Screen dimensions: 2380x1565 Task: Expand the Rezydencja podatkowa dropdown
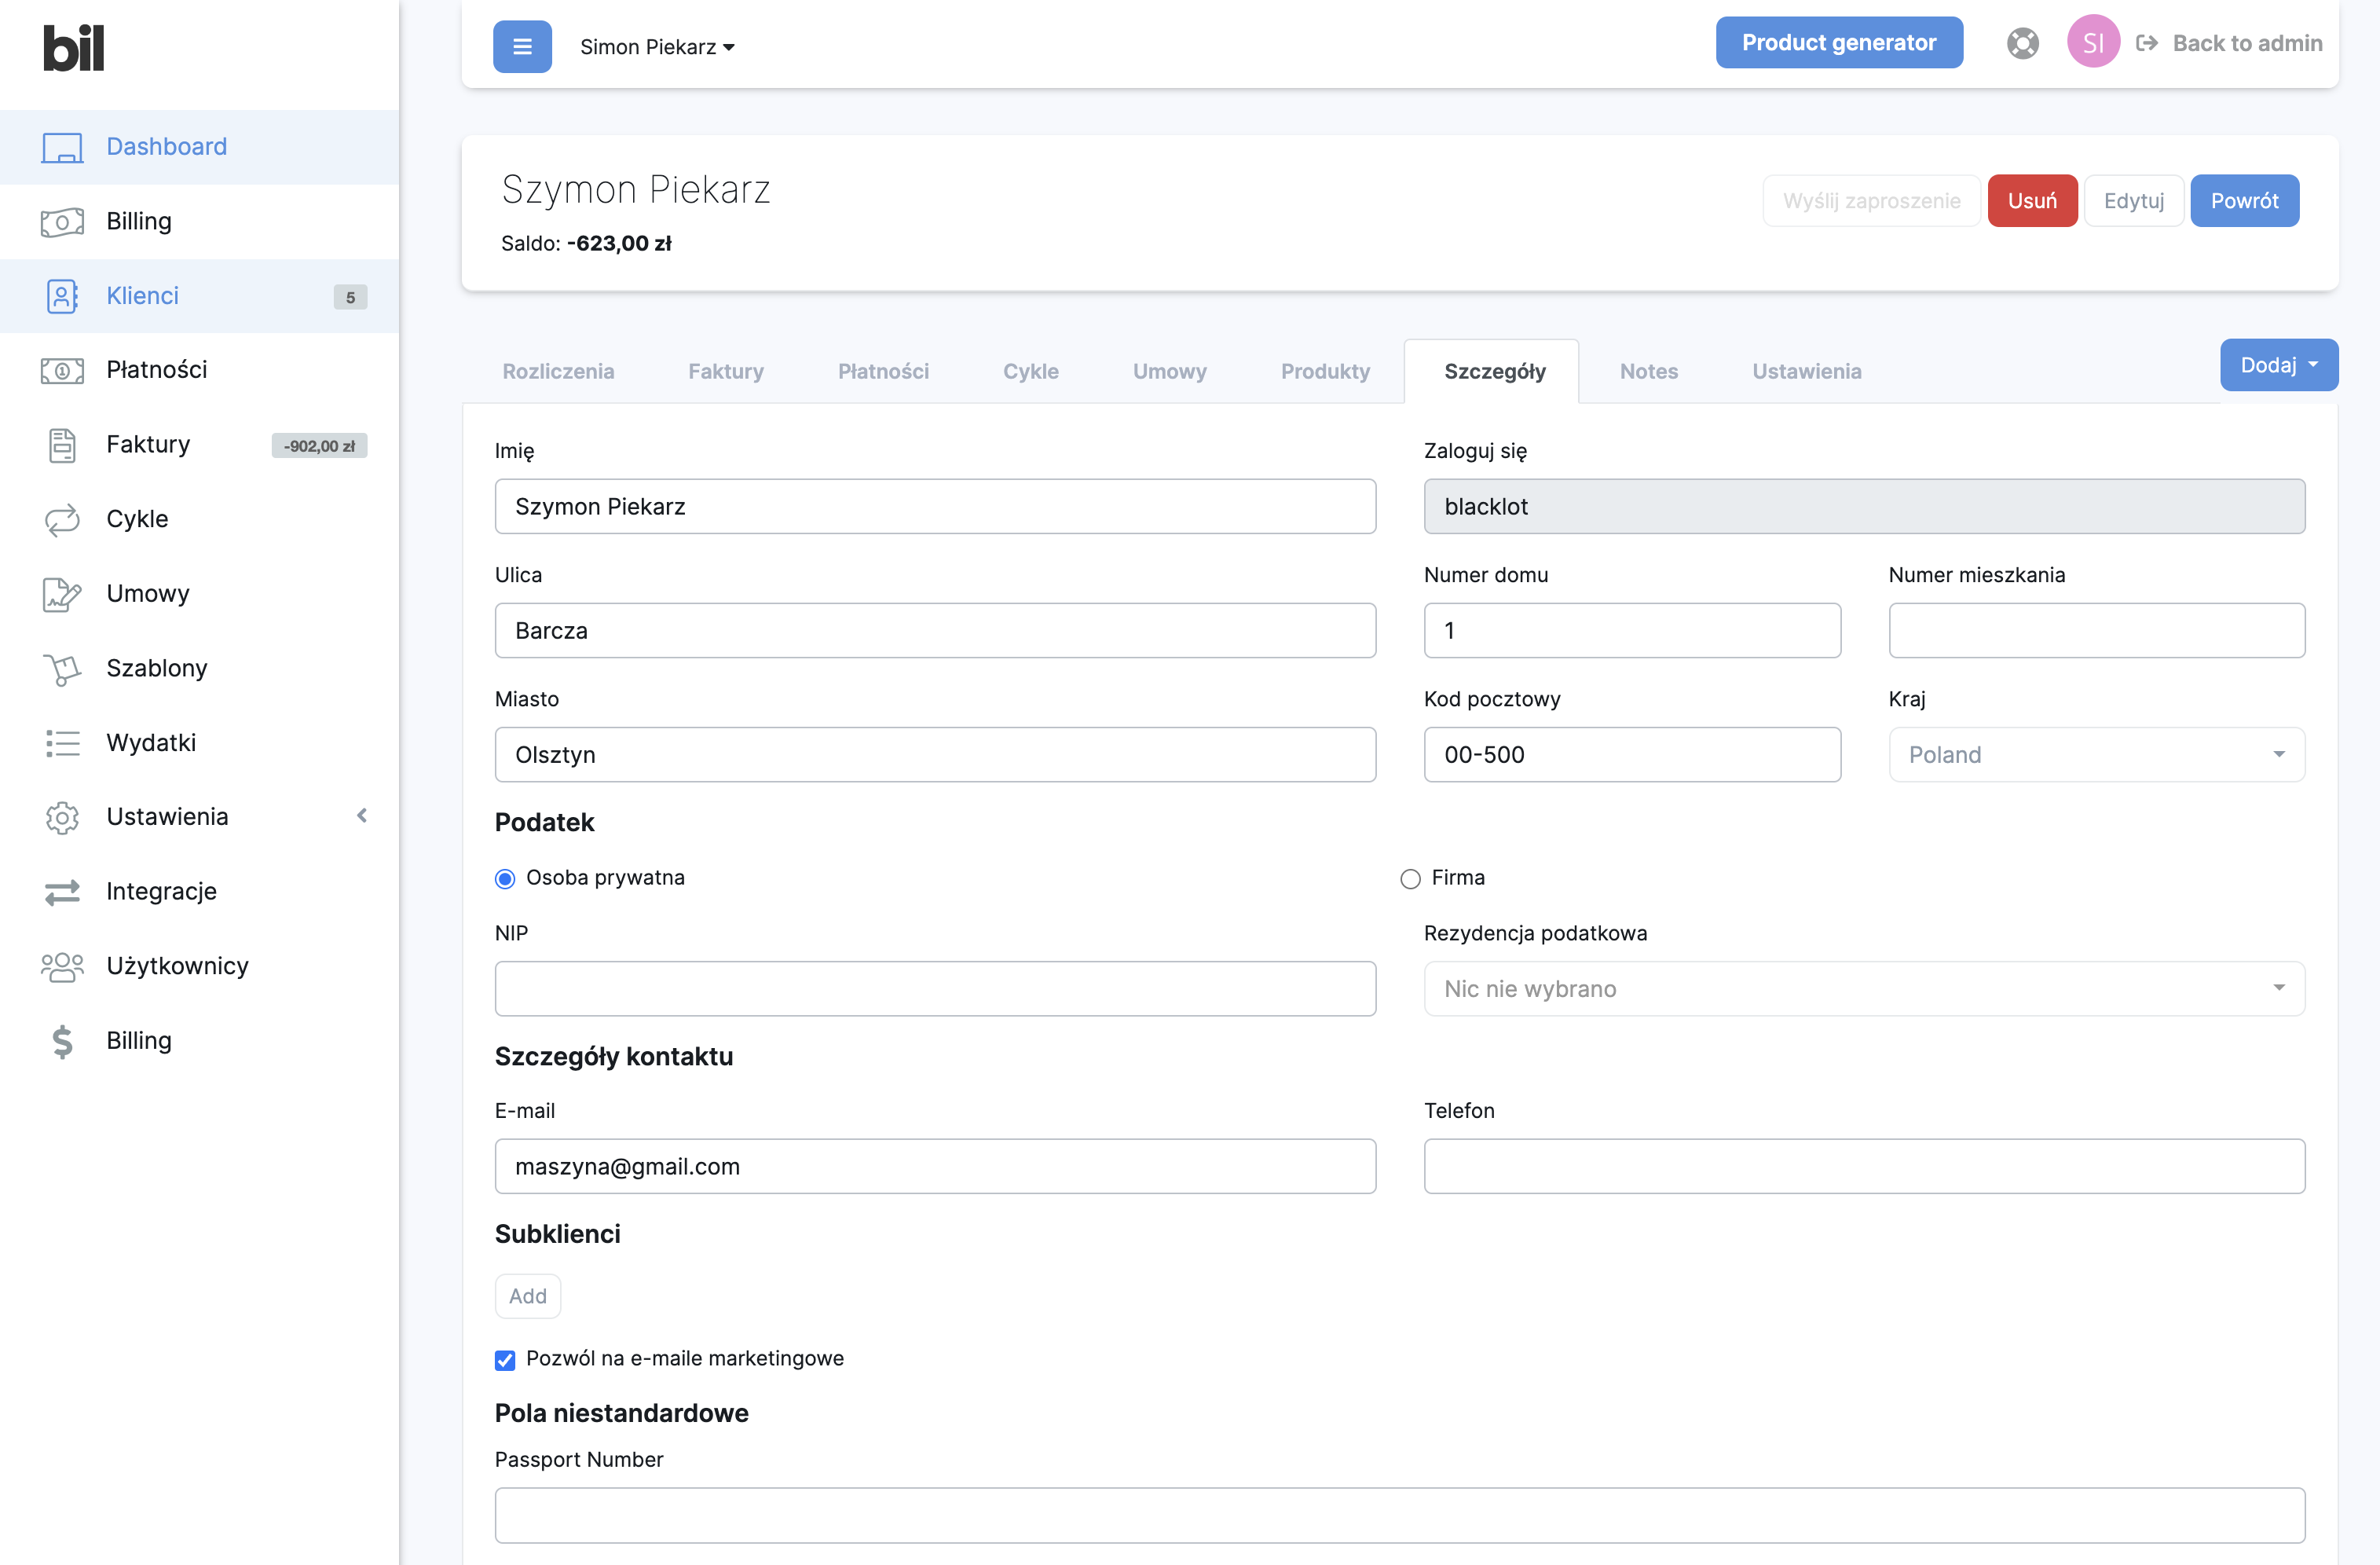[x=1863, y=988]
